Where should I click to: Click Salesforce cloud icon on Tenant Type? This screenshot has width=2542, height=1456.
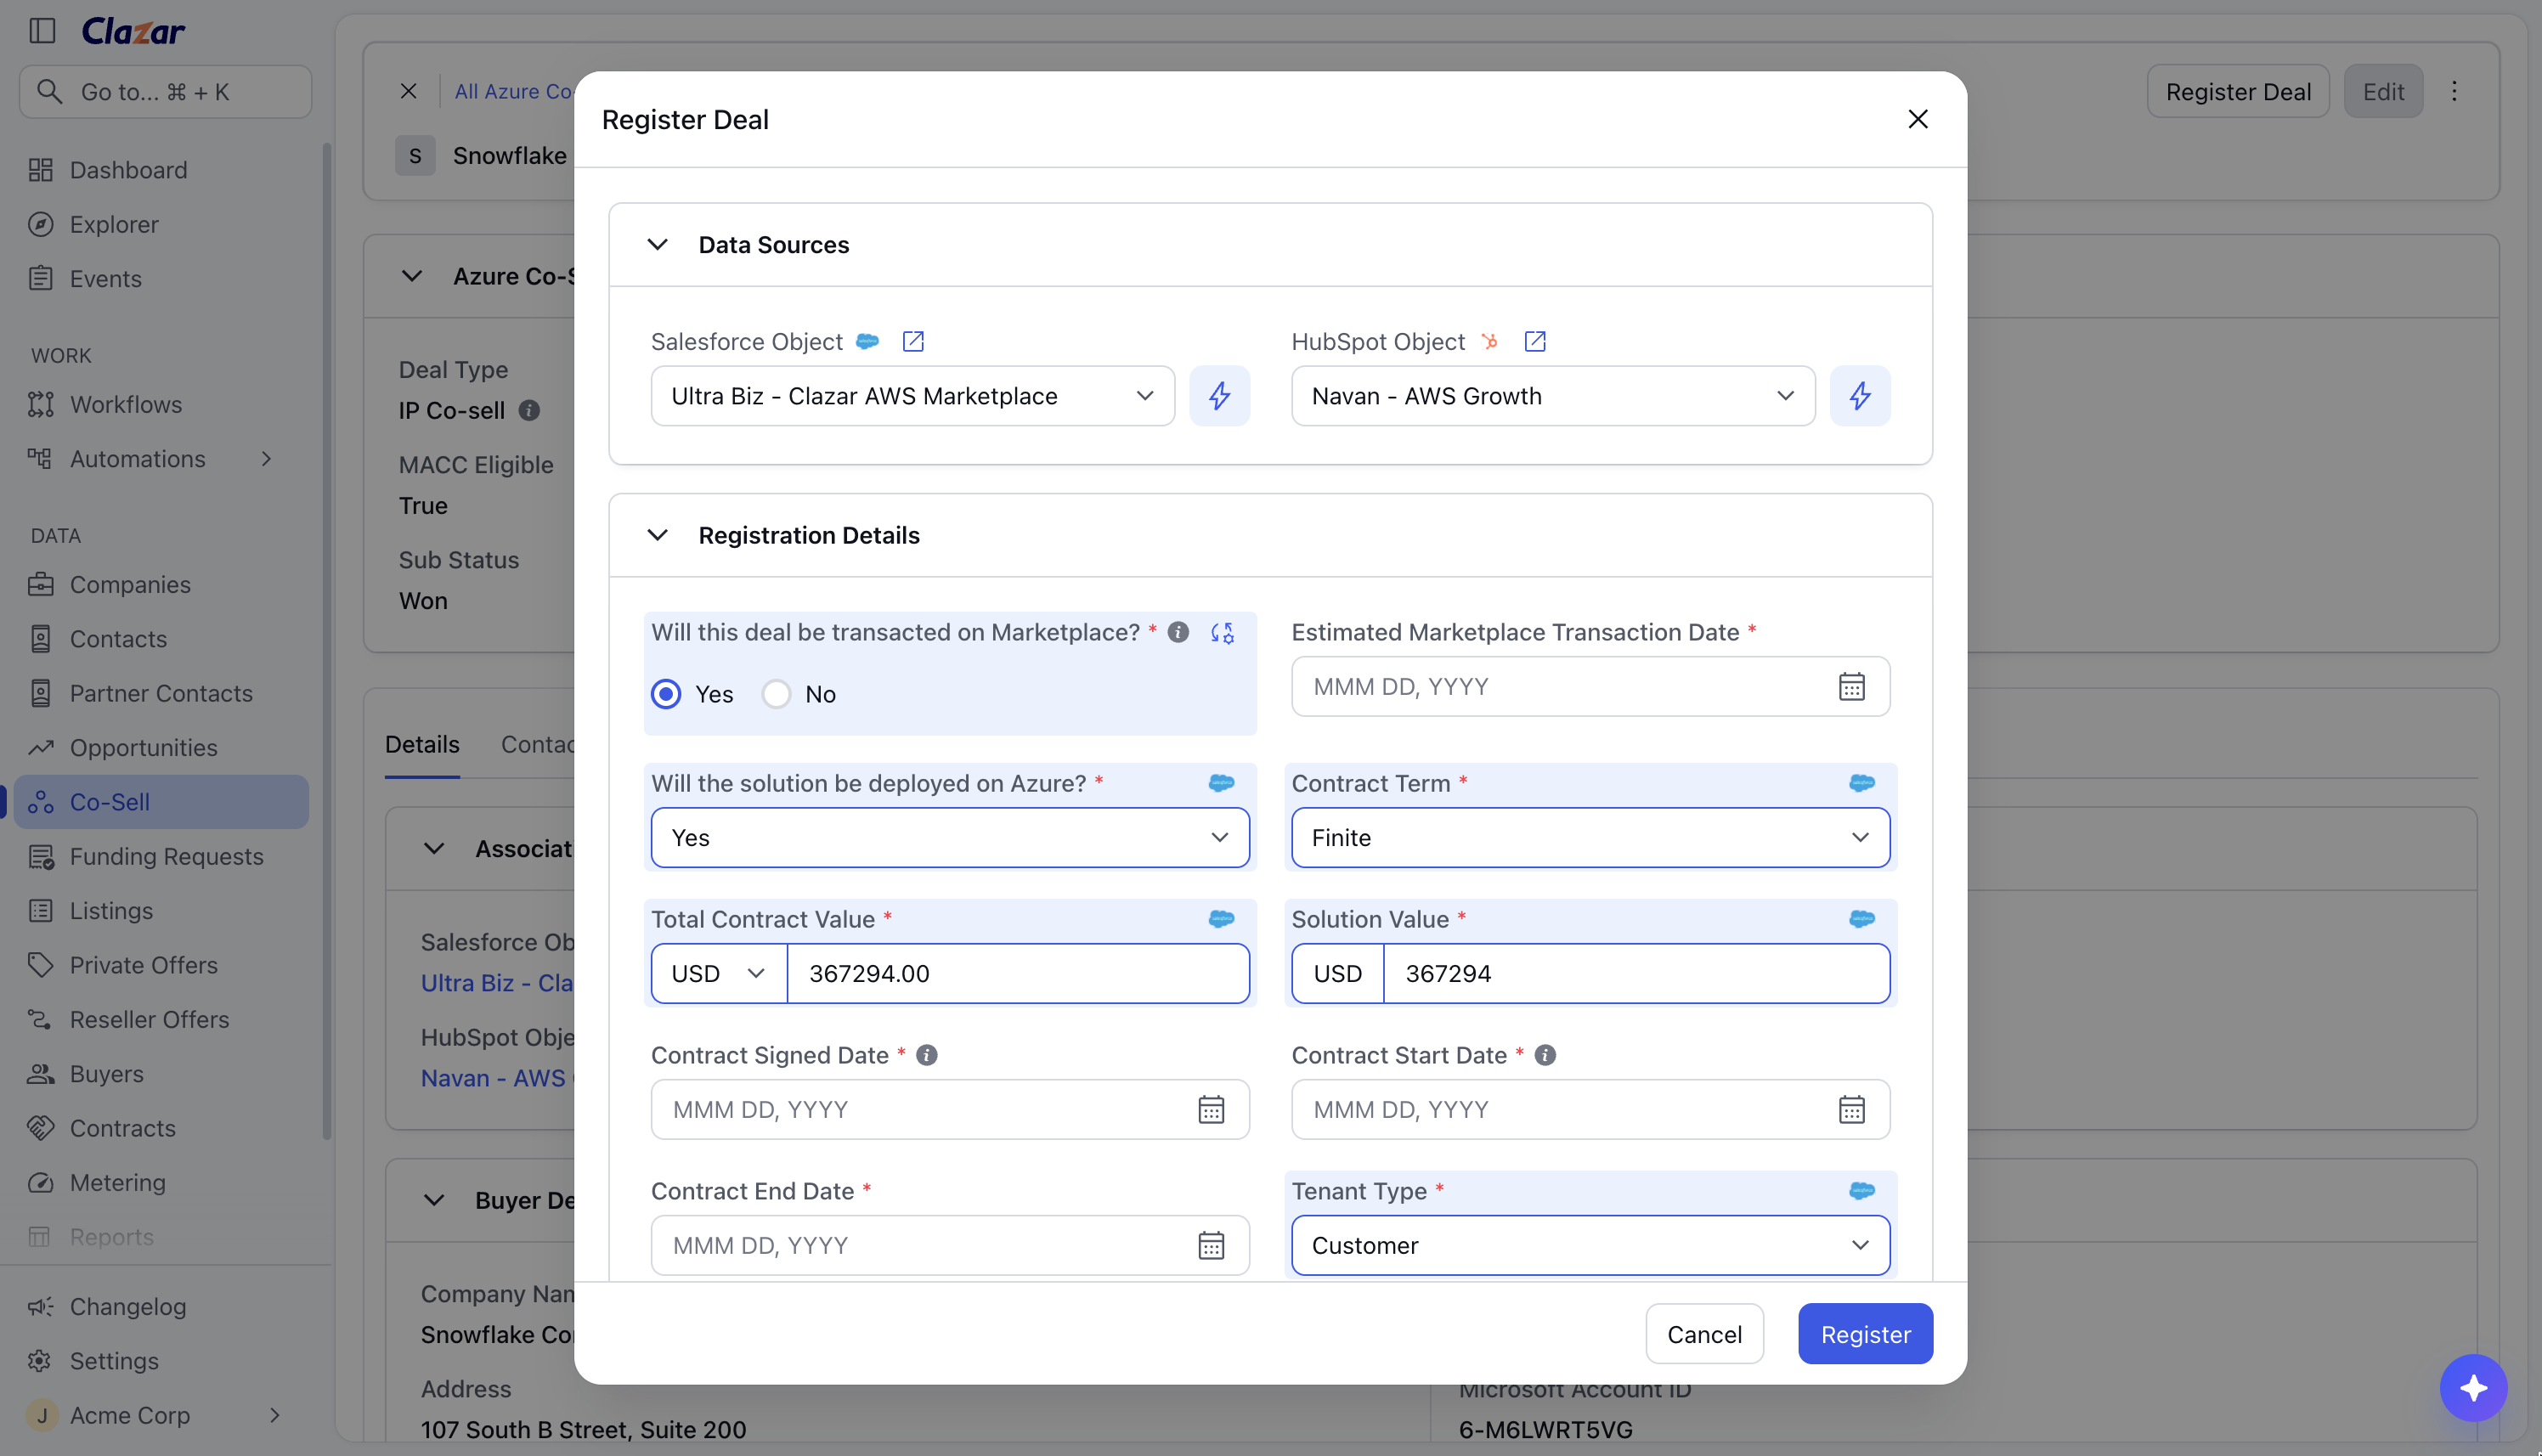(x=1861, y=1191)
